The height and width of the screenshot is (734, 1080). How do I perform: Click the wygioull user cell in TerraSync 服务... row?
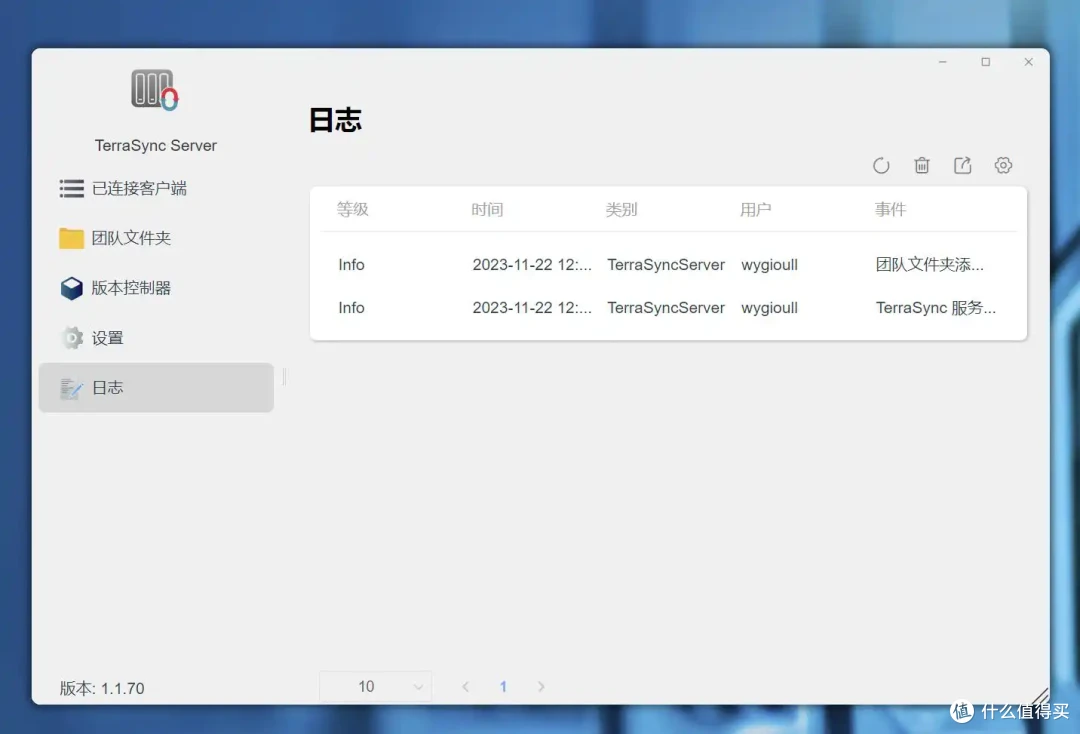tap(769, 308)
